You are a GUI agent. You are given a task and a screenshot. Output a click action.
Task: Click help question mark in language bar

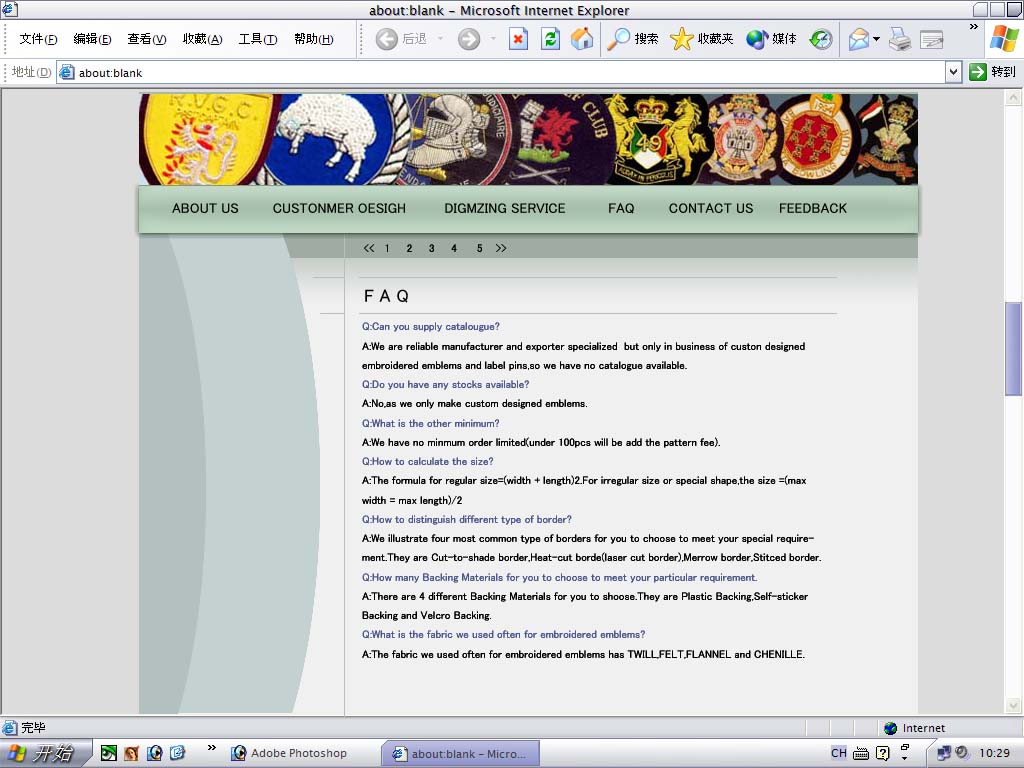882,753
